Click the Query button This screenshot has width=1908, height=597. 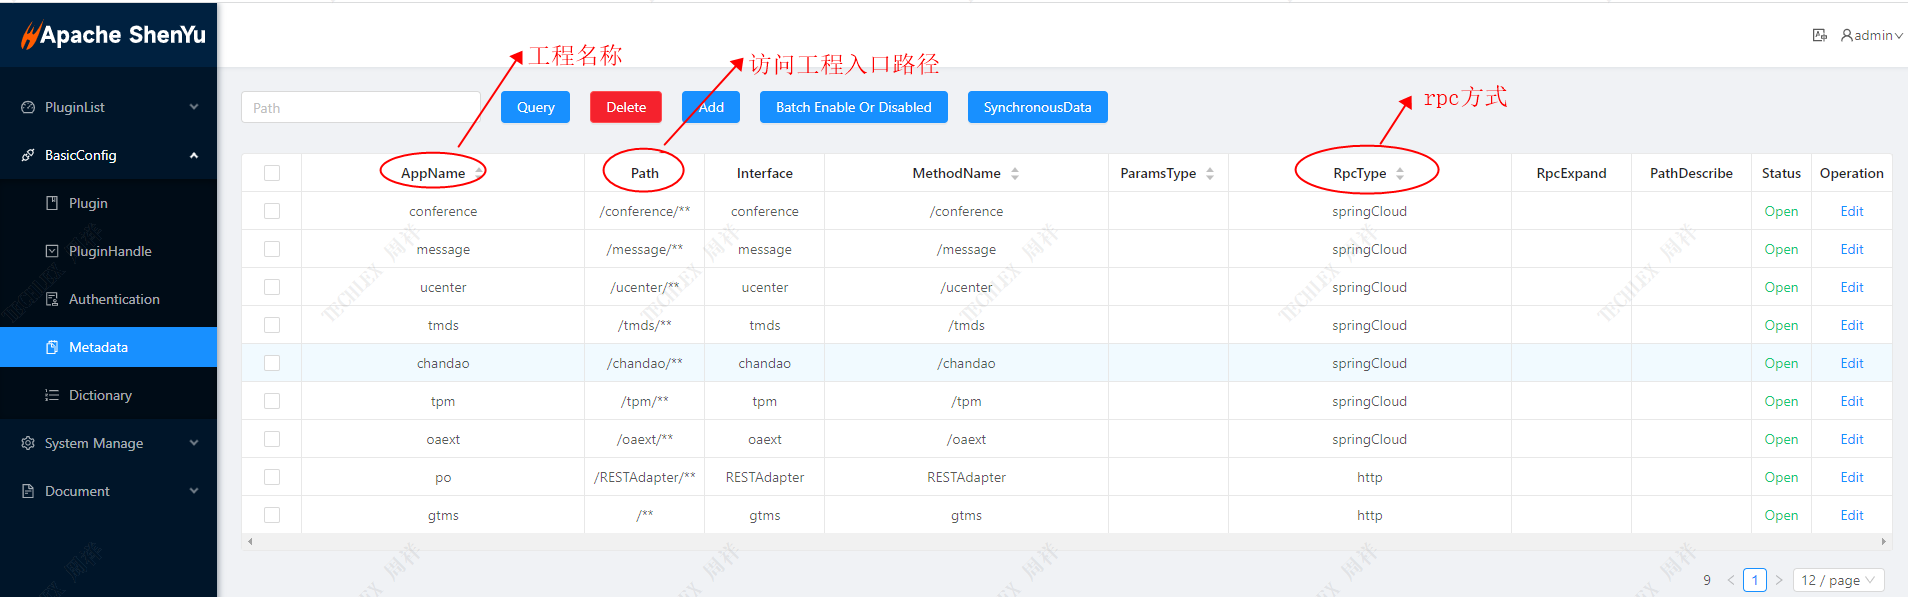535,107
